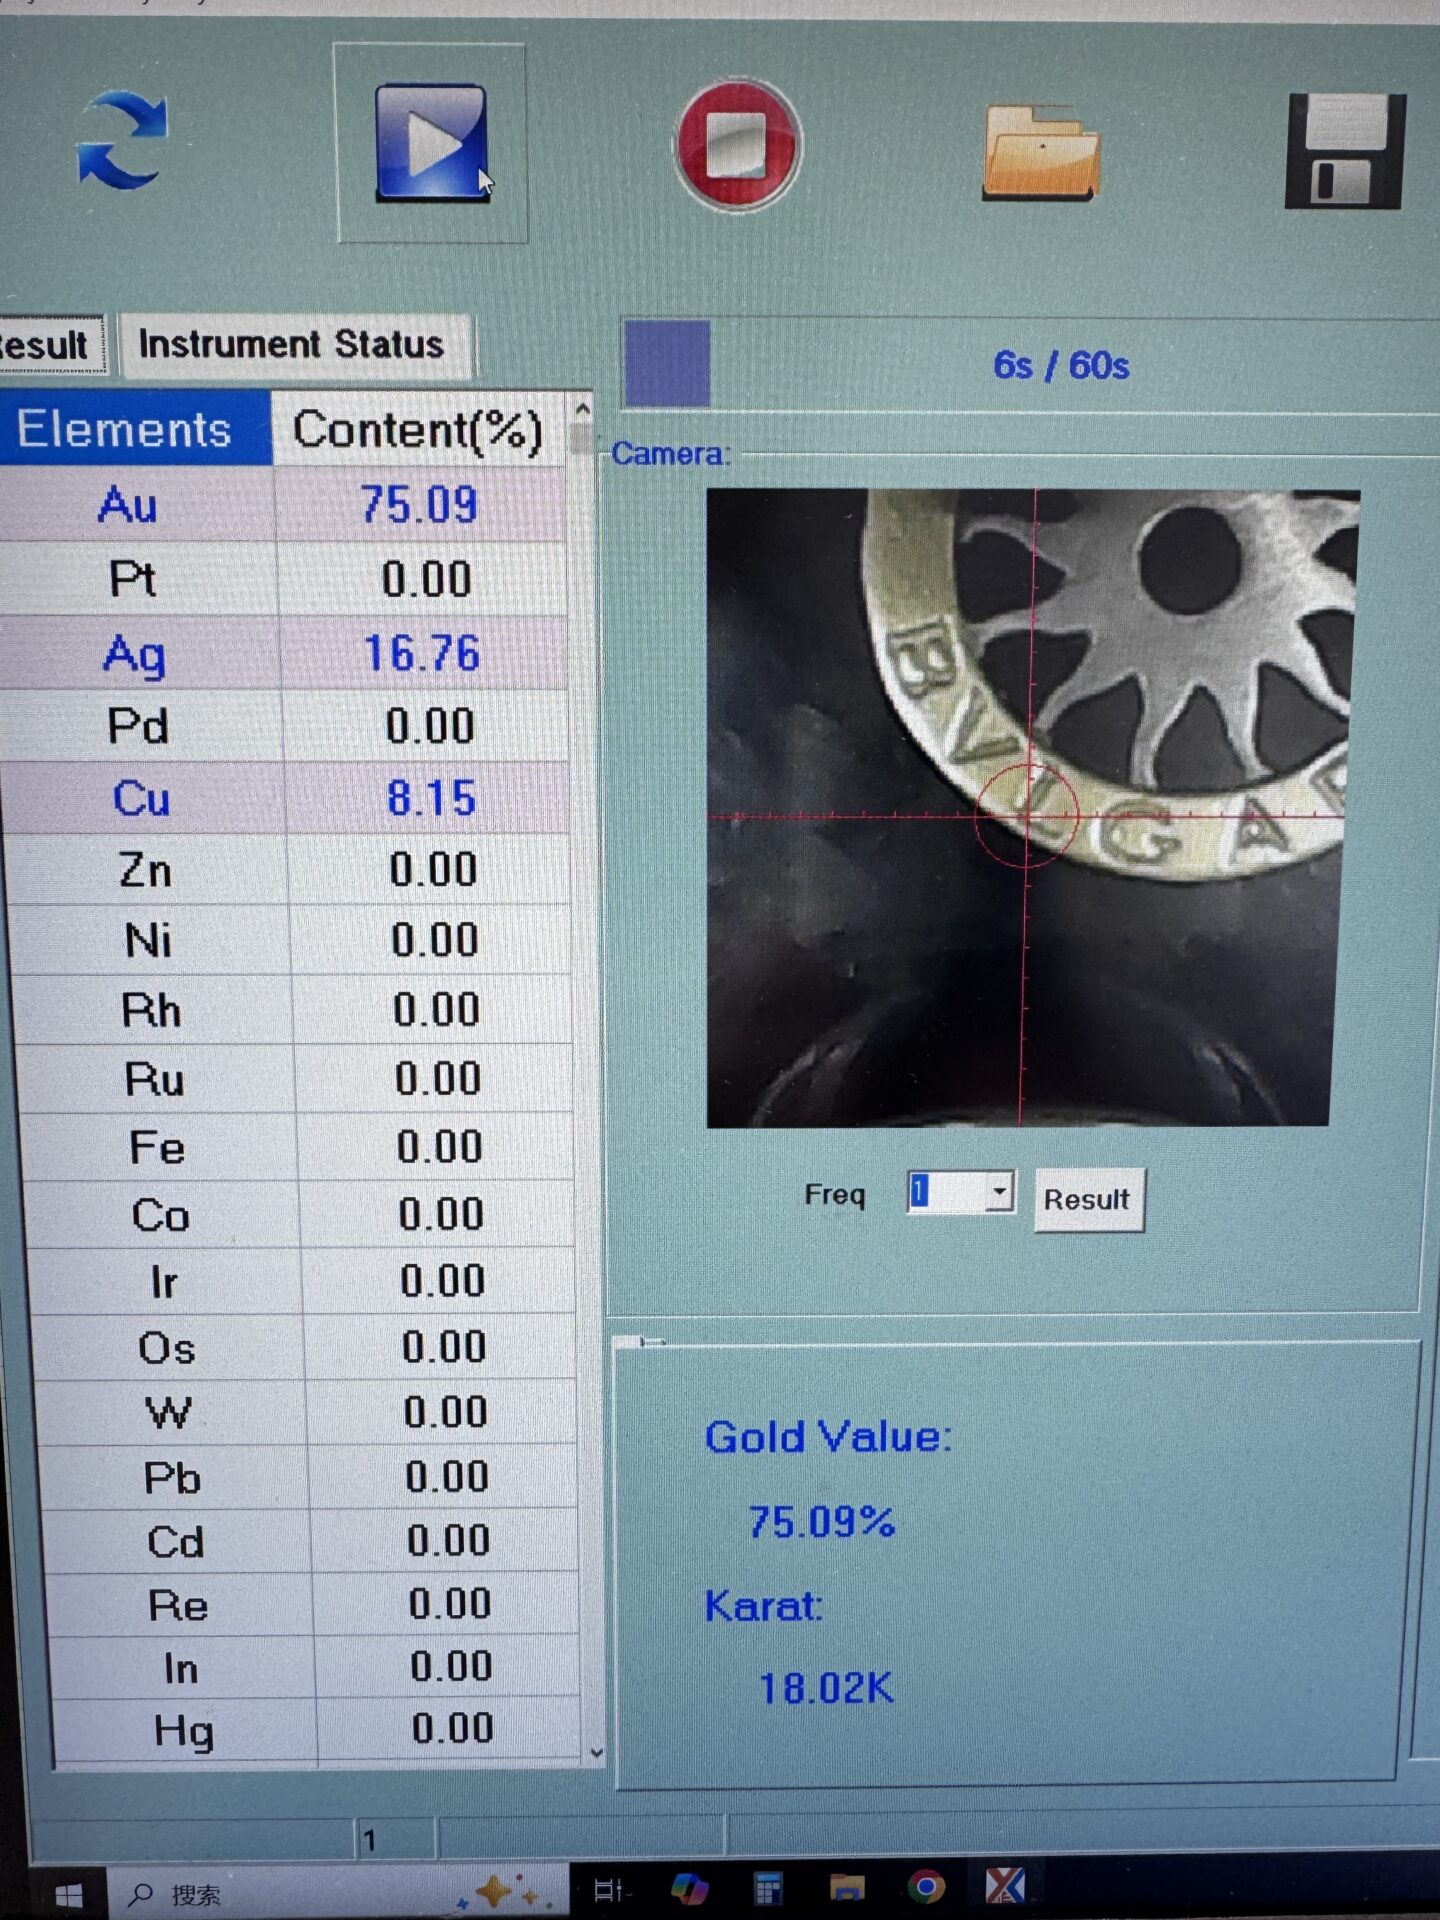Screen dimensions: 1440x1920
Task: Select the Cu element row
Action: pos(286,797)
